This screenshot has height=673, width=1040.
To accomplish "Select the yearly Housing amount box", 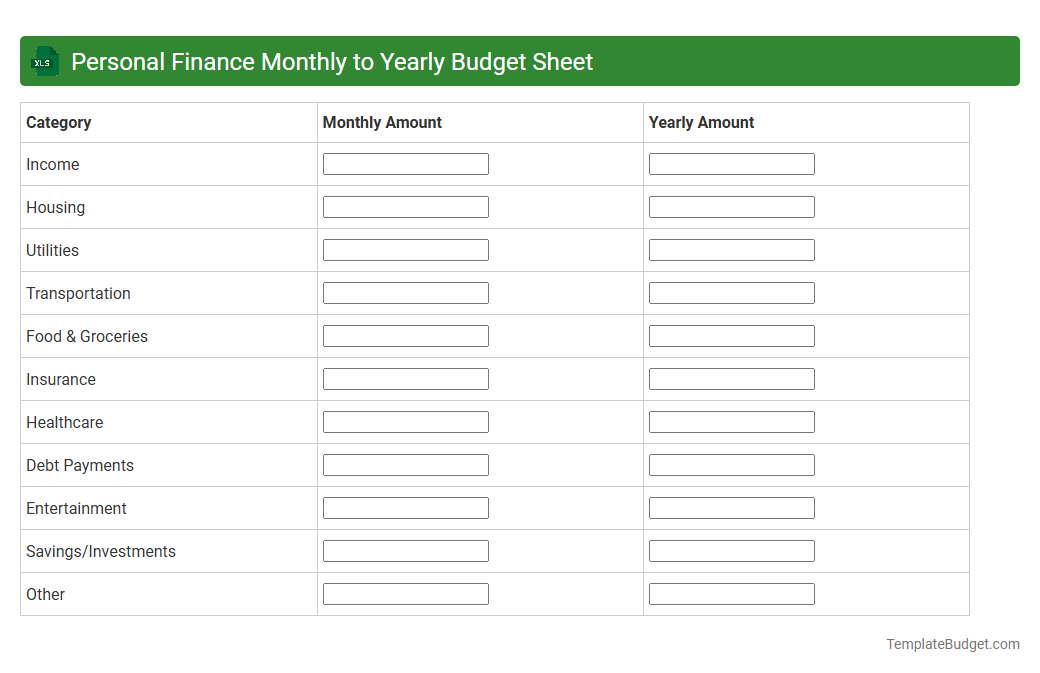I will 731,206.
